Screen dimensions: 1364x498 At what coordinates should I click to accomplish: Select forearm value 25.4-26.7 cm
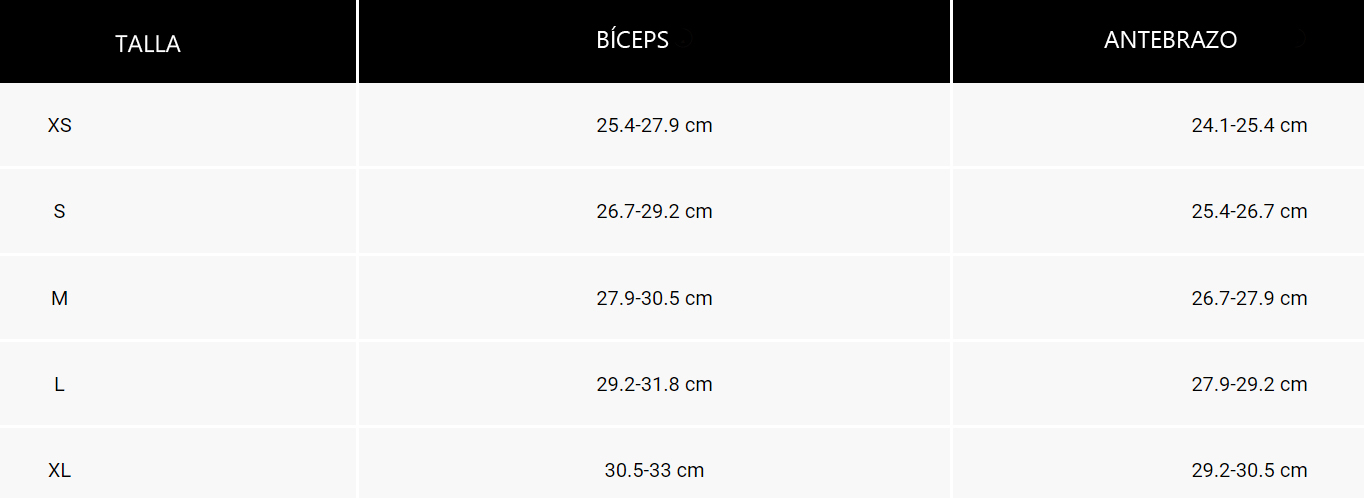(x=1249, y=212)
